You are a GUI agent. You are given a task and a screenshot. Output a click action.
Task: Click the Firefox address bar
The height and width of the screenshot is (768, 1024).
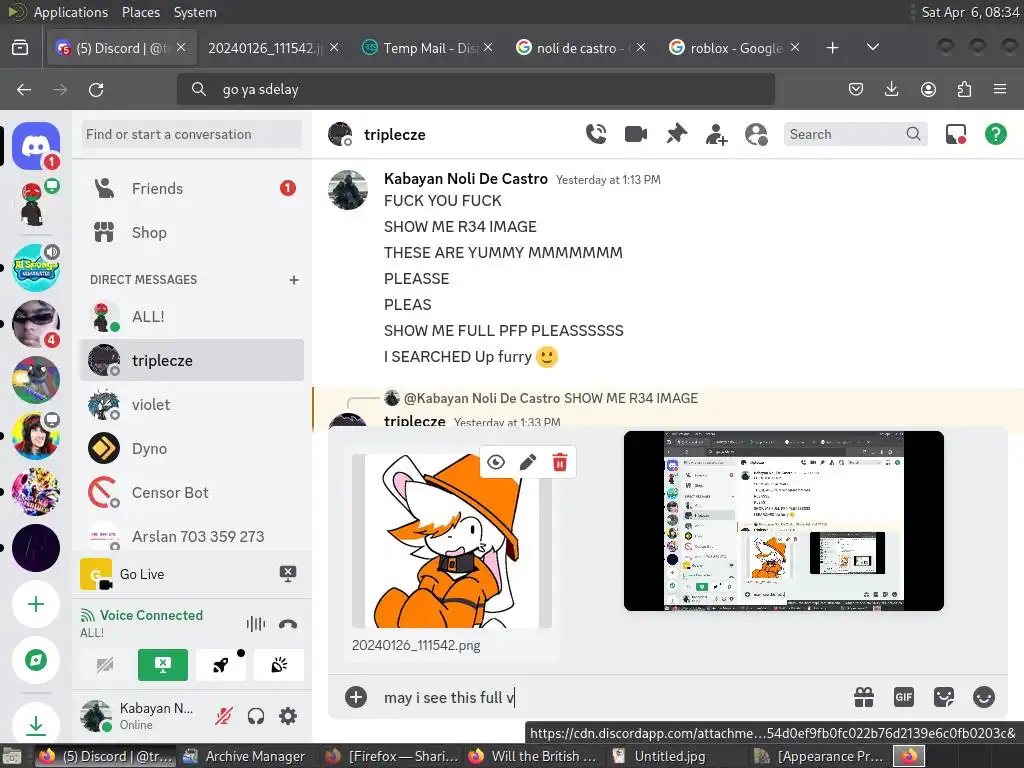pyautogui.click(x=475, y=89)
